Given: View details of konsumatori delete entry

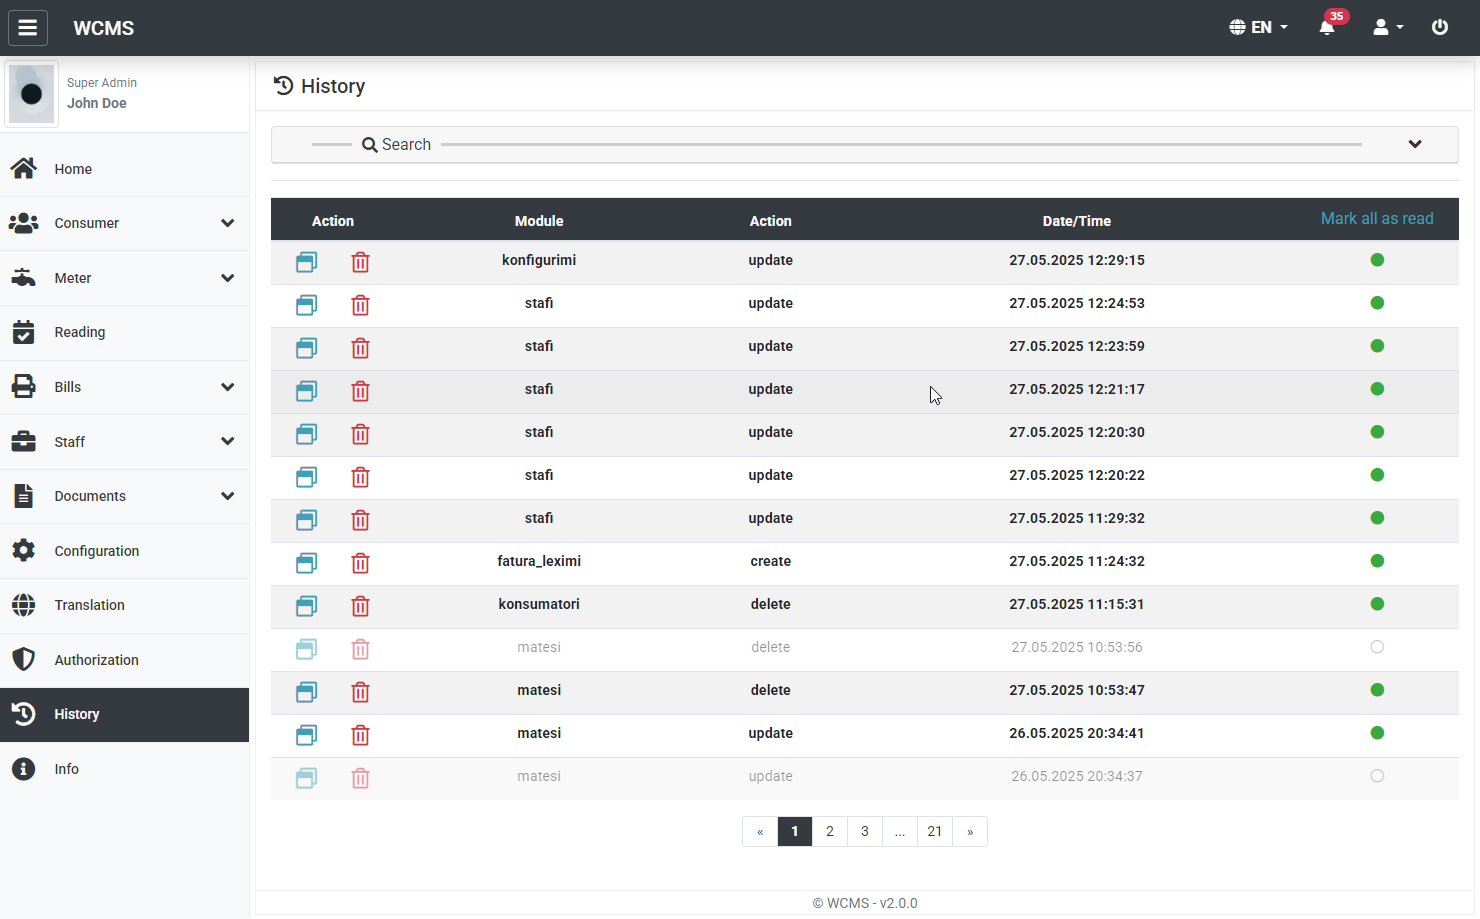Looking at the screenshot, I should pyautogui.click(x=307, y=606).
